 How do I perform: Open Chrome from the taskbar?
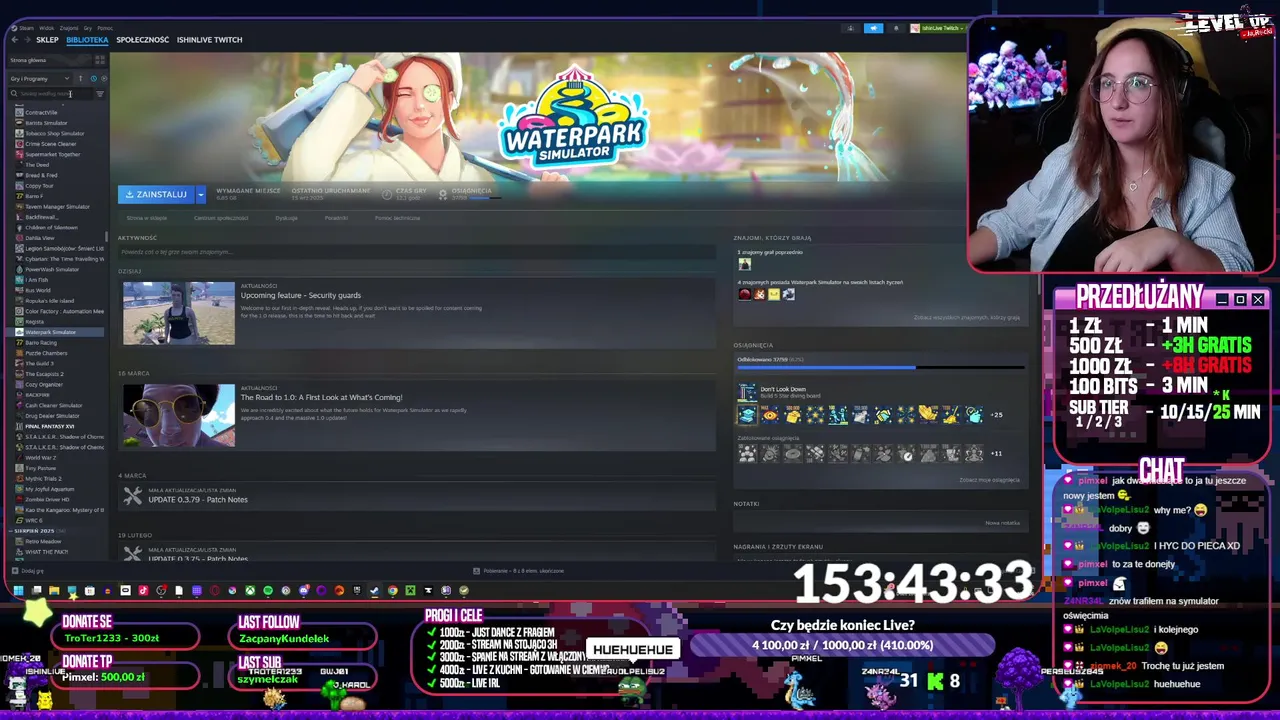click(392, 591)
